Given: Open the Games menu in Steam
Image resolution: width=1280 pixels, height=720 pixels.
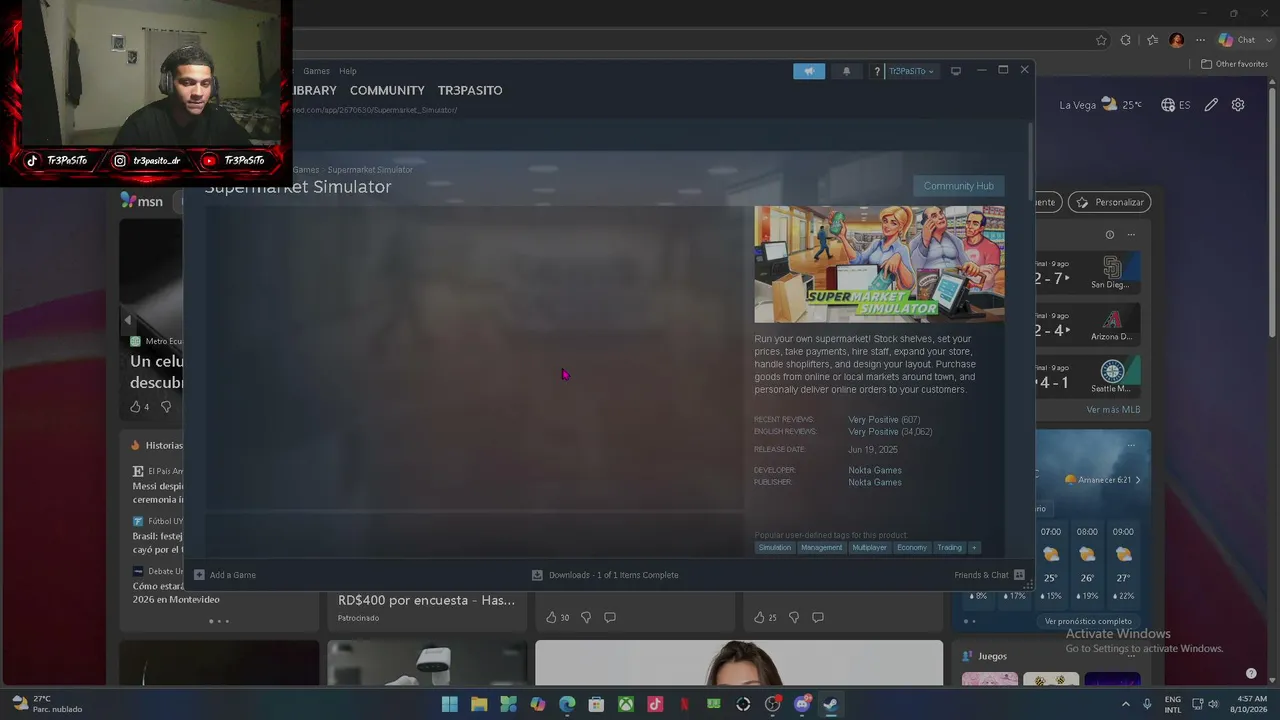Looking at the screenshot, I should 316,71.
